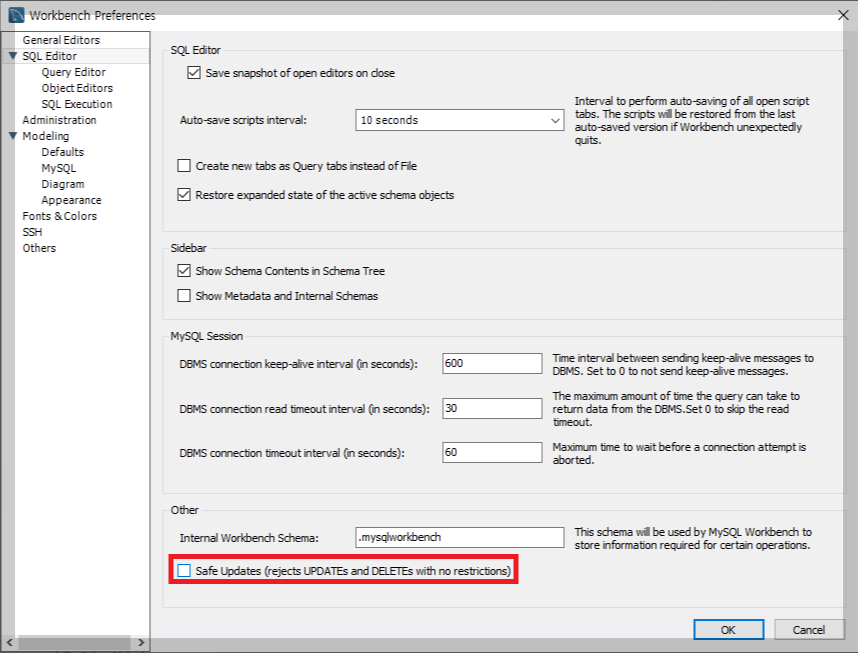The image size is (858, 653).
Task: Click the 'Sidebar' group heading
Action: (x=189, y=248)
